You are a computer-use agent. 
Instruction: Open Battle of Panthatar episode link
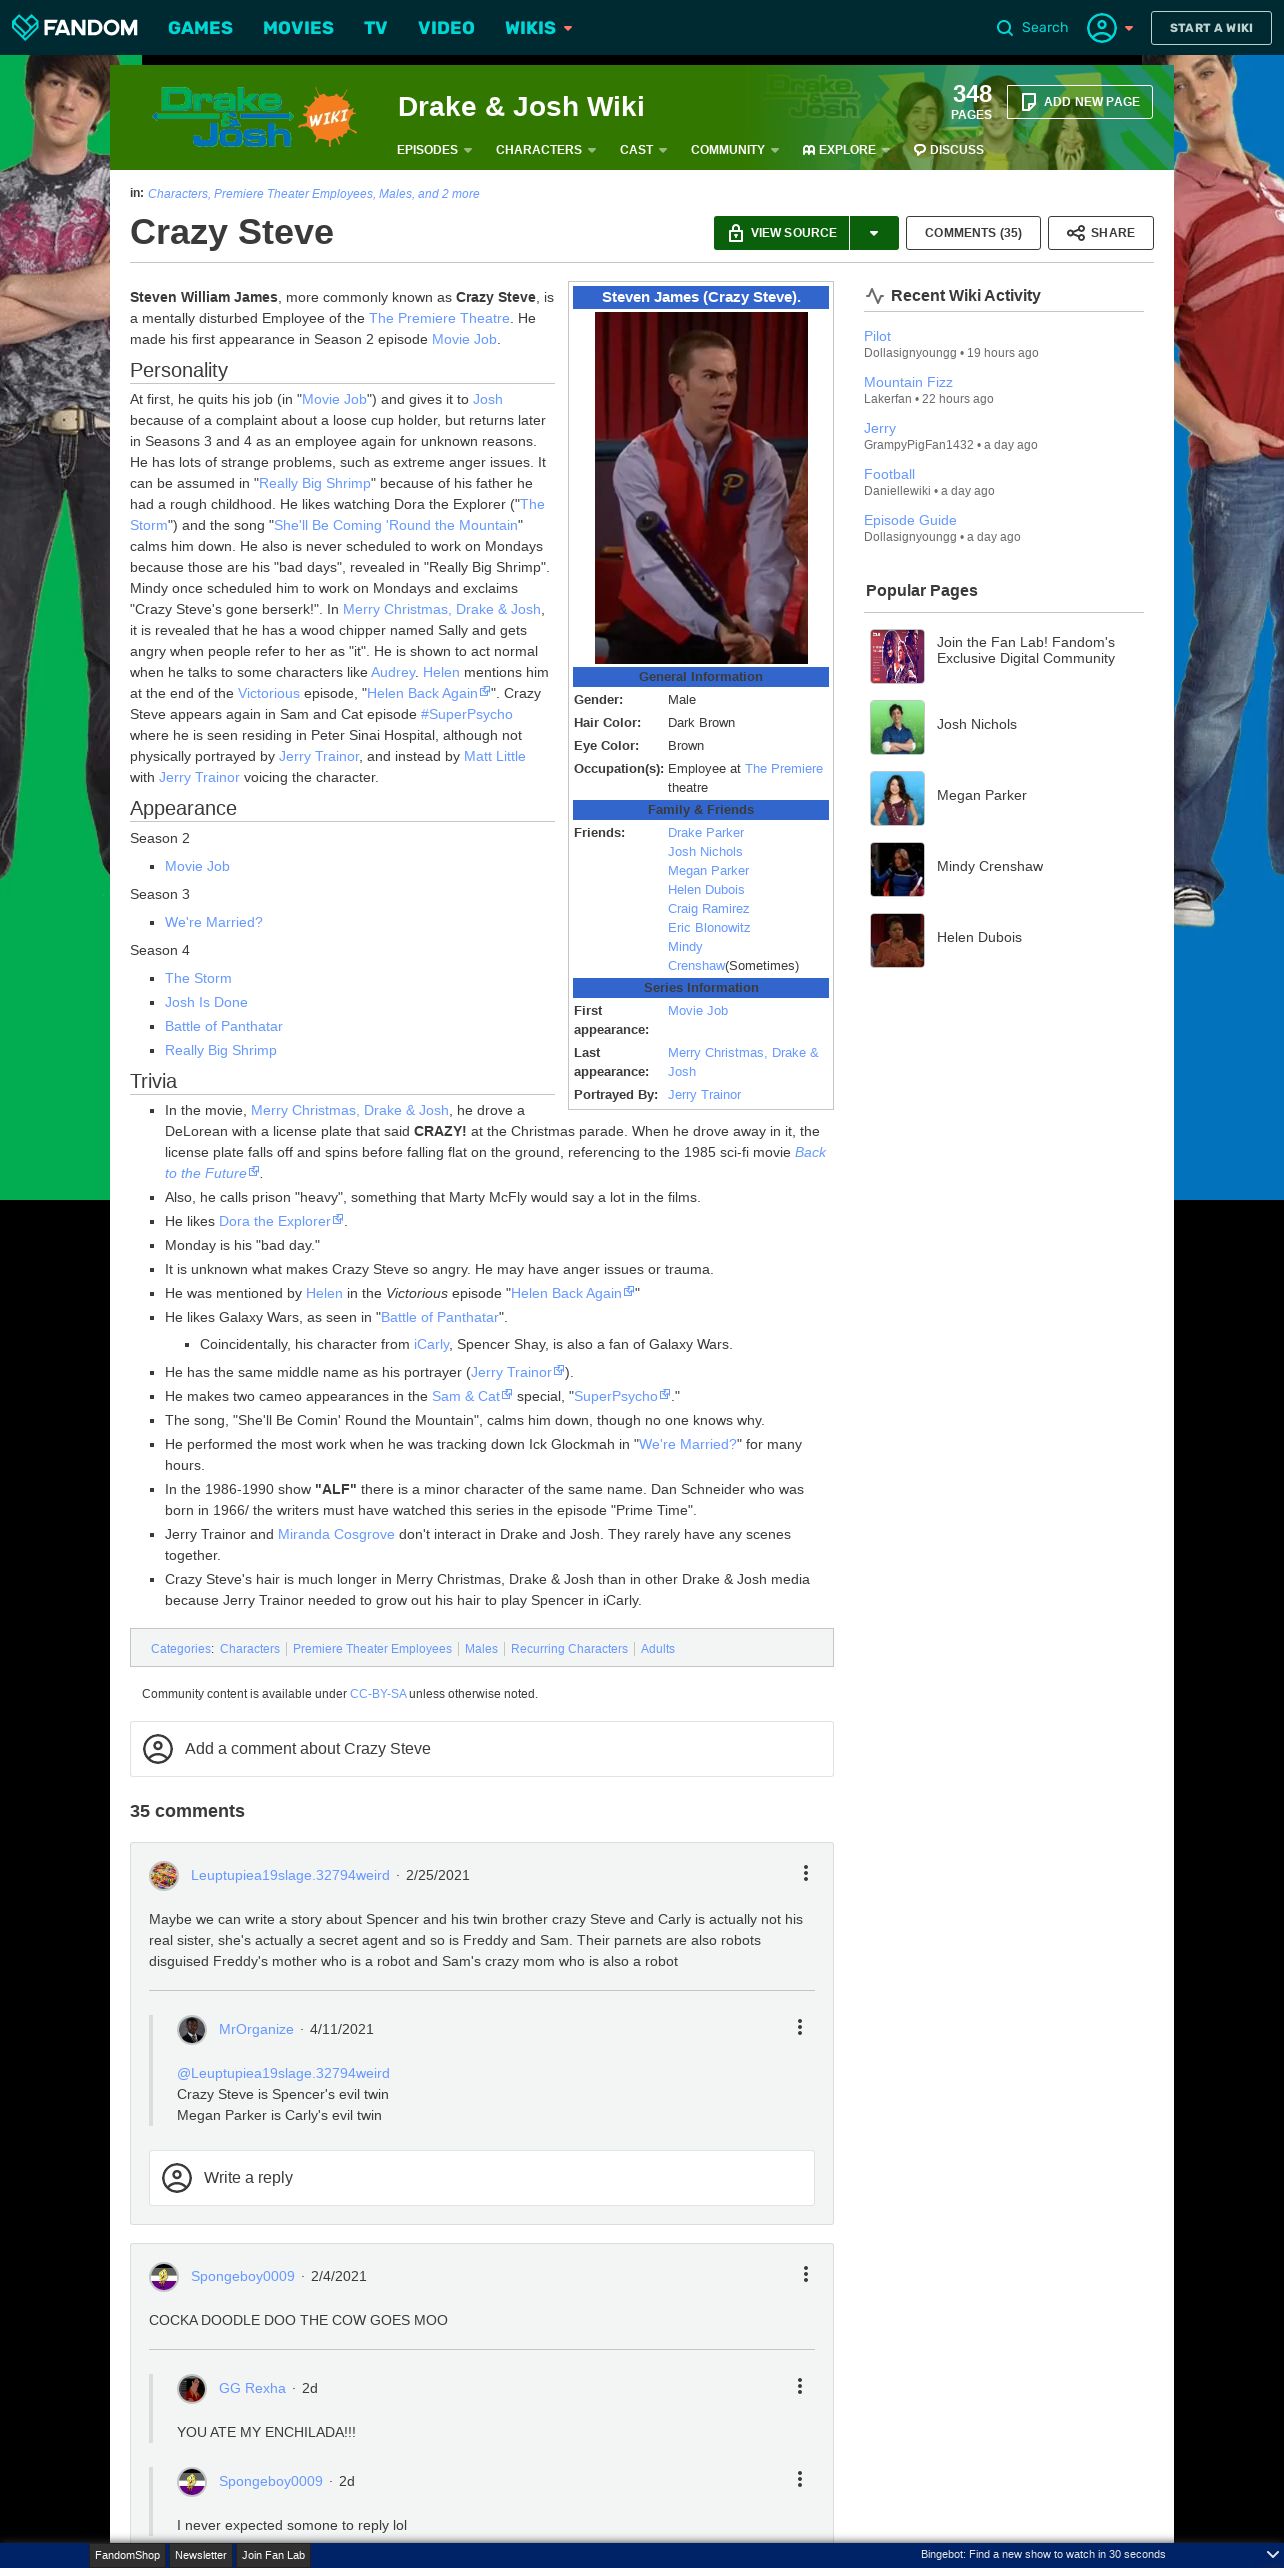224,1026
